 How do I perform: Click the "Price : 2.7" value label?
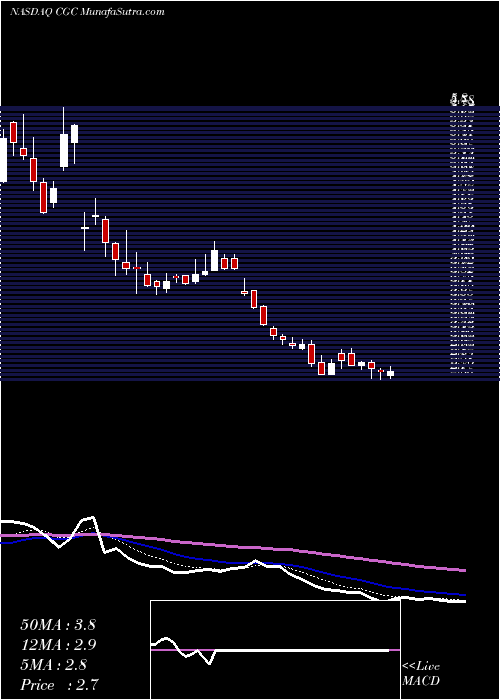coord(59,685)
